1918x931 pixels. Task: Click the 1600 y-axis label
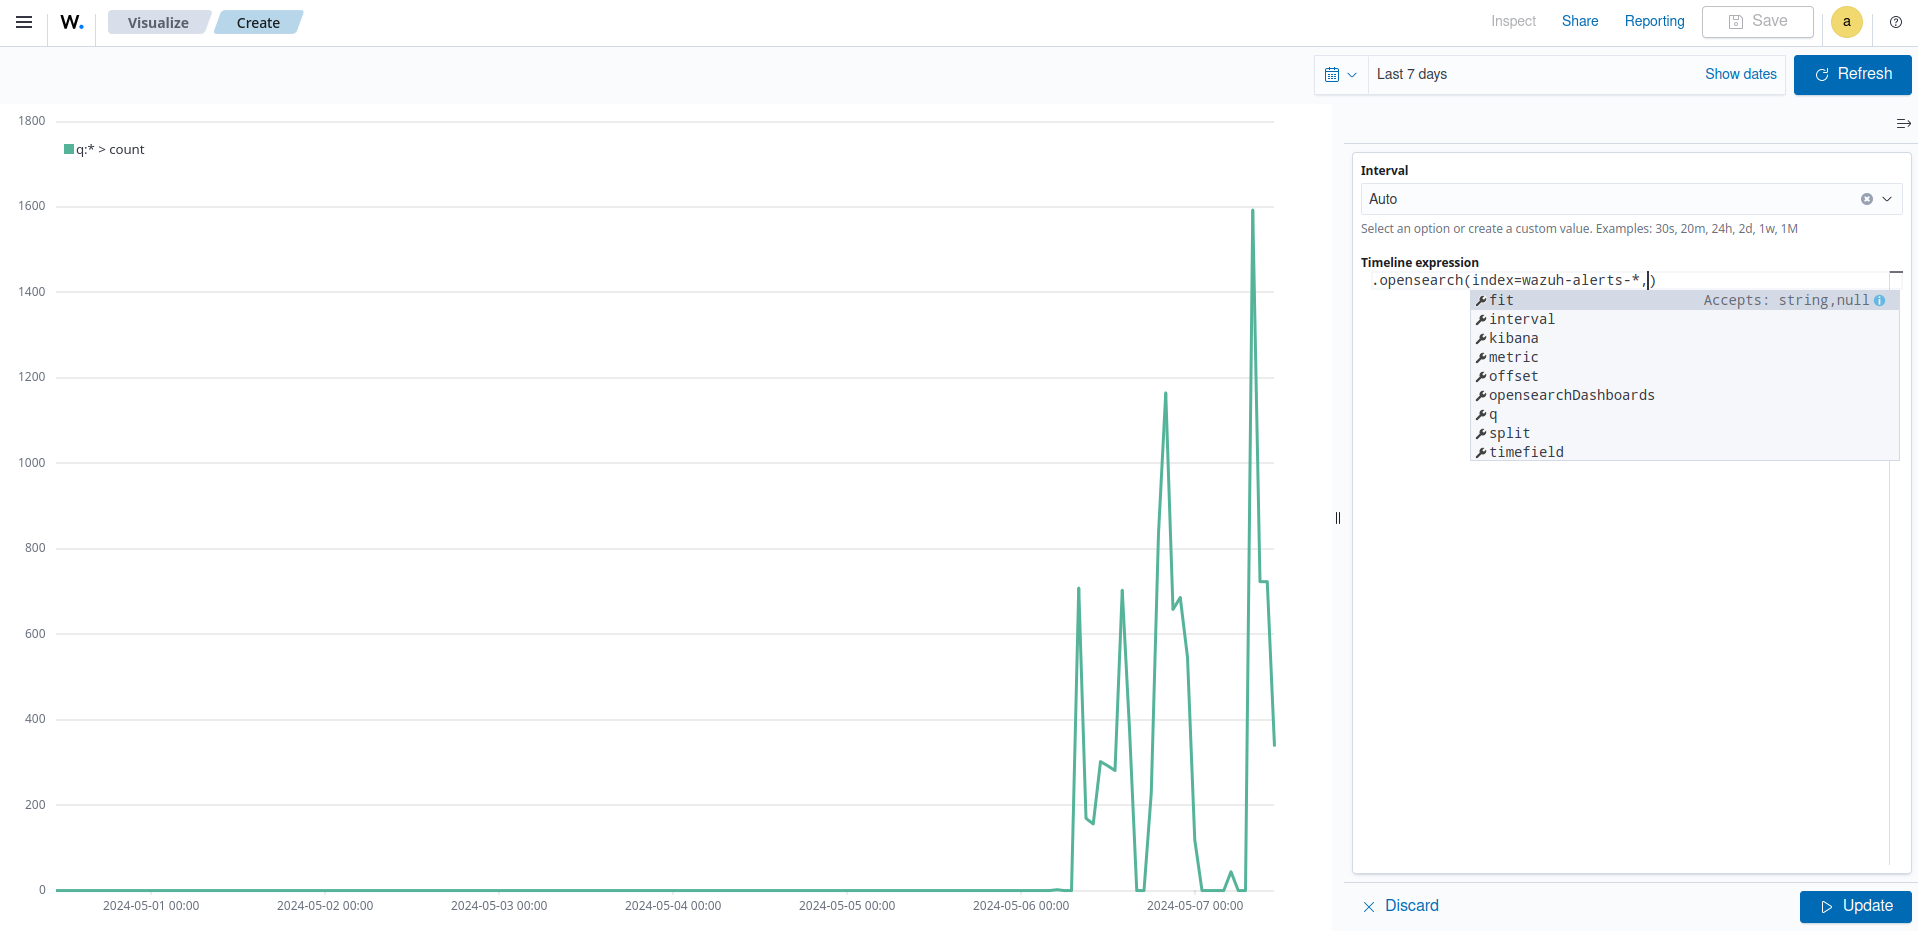point(31,206)
